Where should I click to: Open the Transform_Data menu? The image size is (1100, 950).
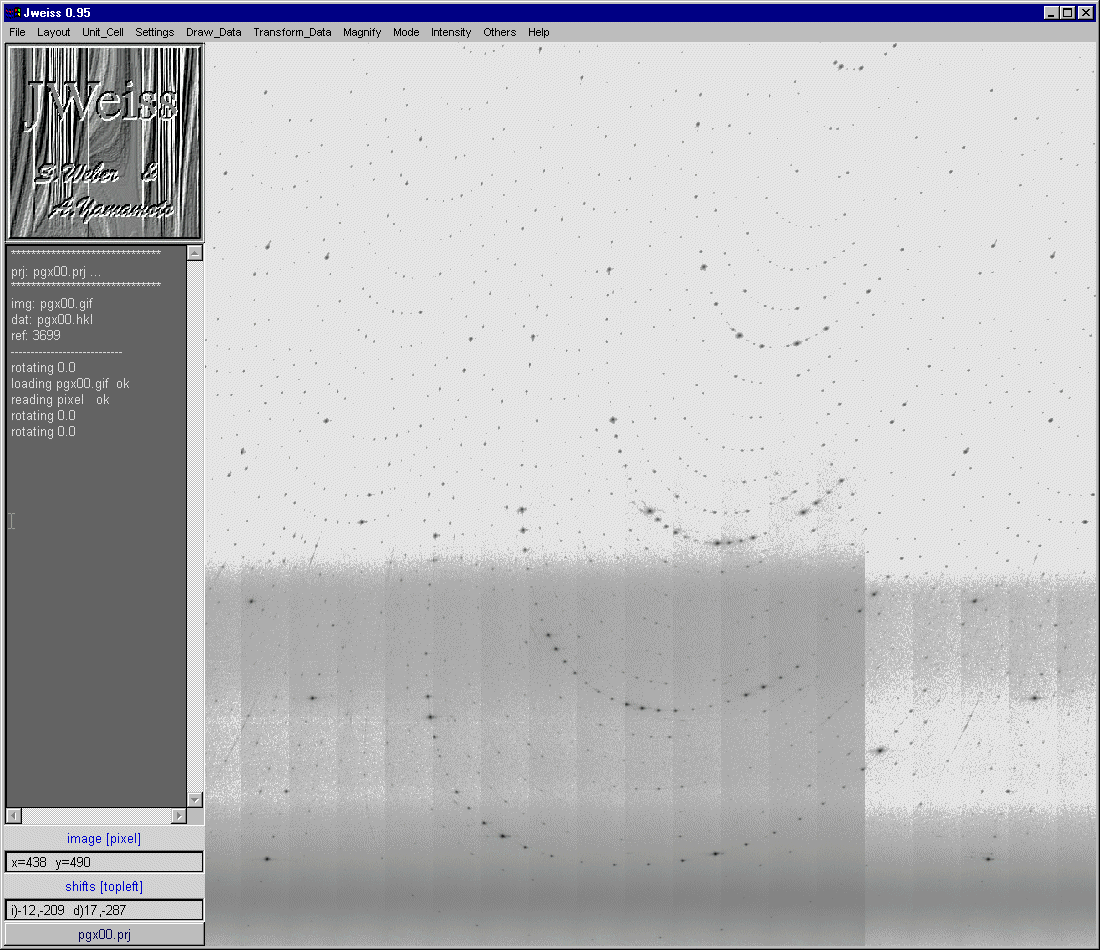tap(292, 32)
